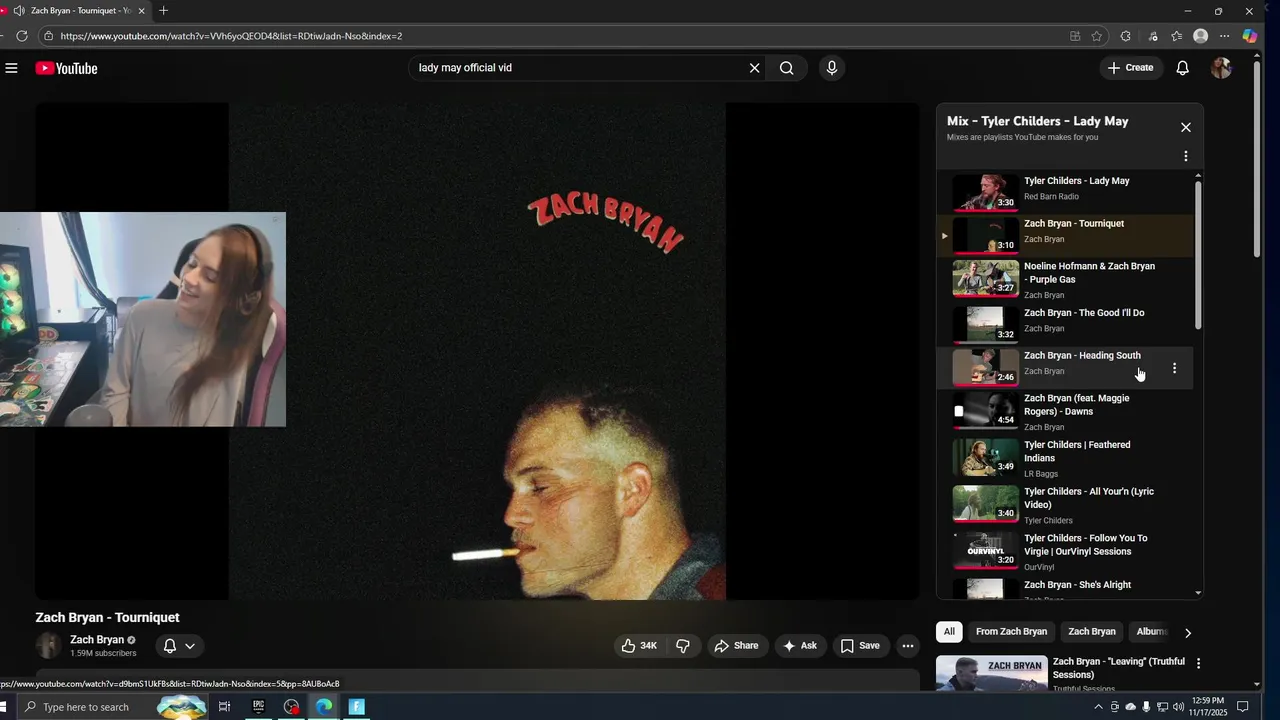1280x720 pixels.
Task: Open more actions below the video
Action: 908,646
